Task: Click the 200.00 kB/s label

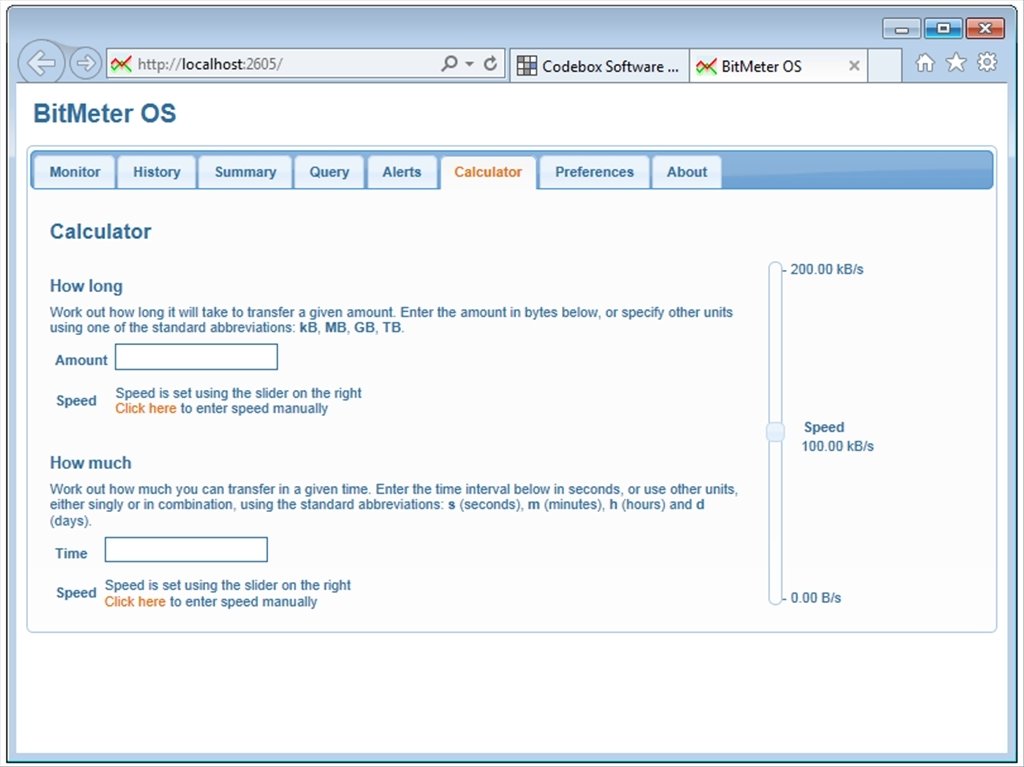Action: (827, 269)
